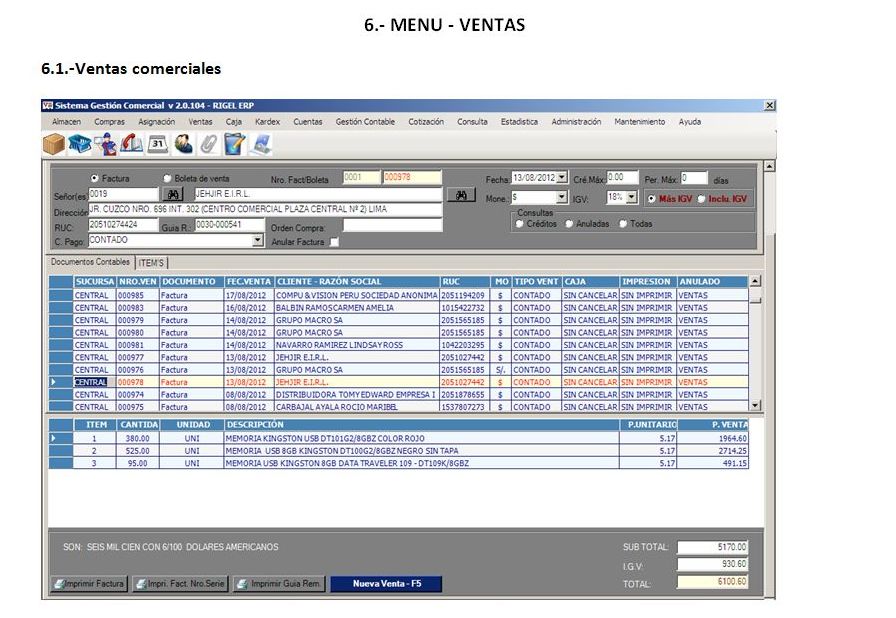Check the Anular Factura checkbox
This screenshot has width=896, height=618.
click(334, 241)
